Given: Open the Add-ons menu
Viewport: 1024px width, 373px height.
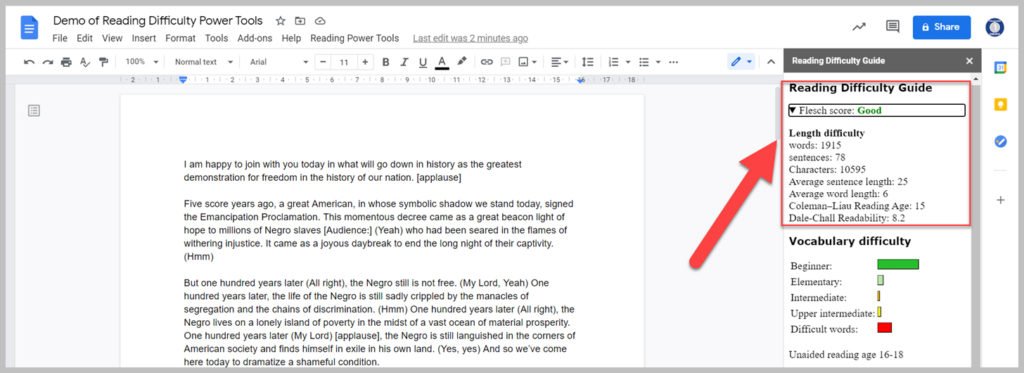Looking at the screenshot, I should pyautogui.click(x=255, y=38).
